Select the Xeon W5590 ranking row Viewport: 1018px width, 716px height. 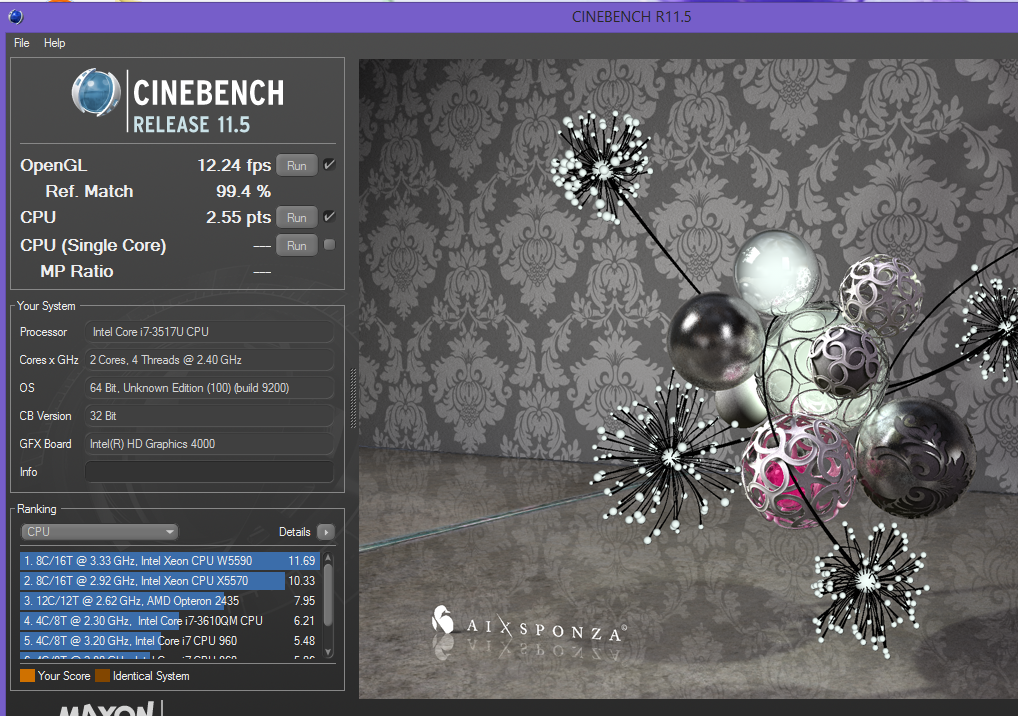tap(170, 561)
